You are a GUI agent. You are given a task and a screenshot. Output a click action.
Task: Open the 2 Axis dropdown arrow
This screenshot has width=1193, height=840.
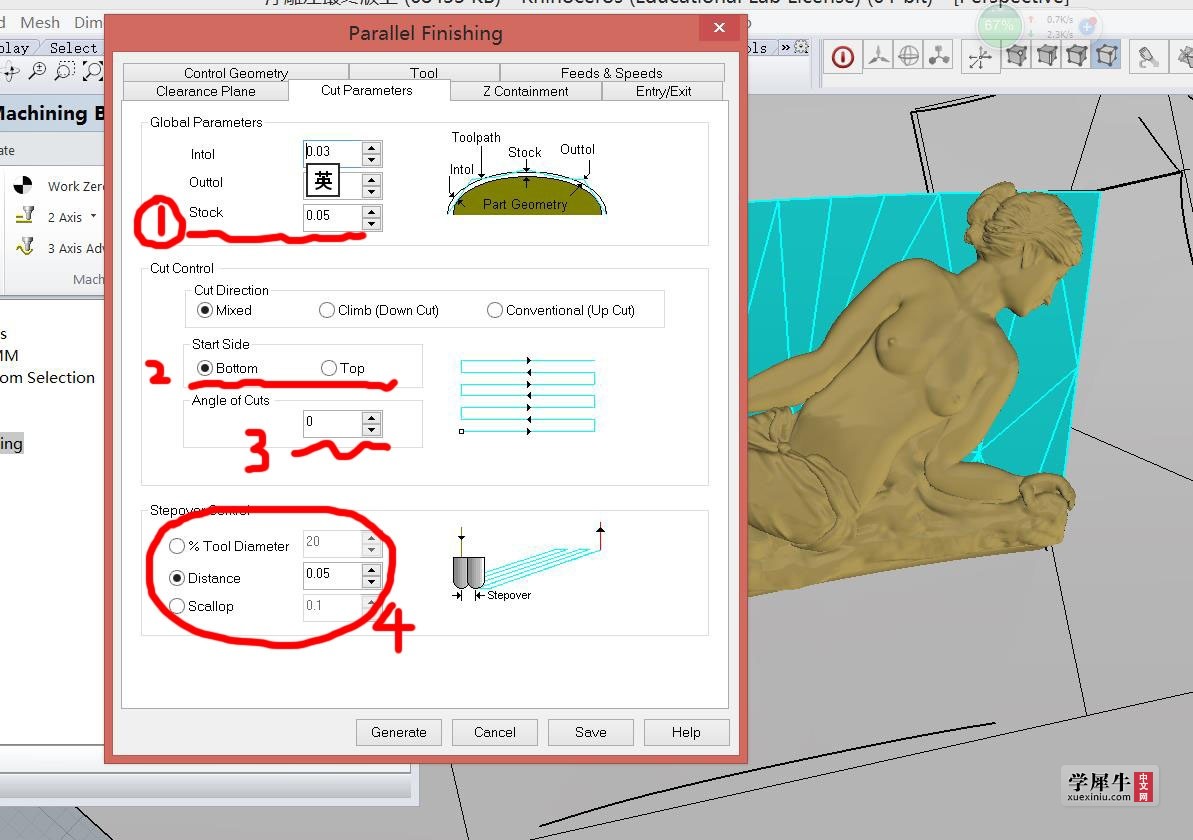[x=94, y=216]
